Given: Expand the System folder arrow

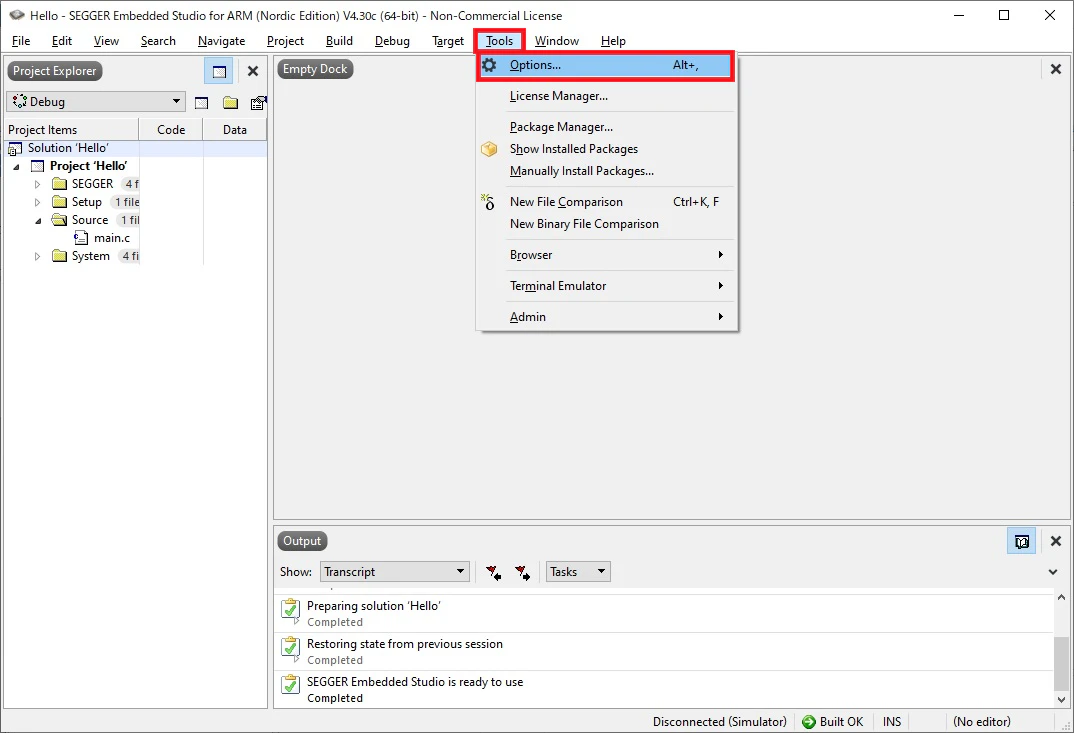Looking at the screenshot, I should pyautogui.click(x=38, y=256).
